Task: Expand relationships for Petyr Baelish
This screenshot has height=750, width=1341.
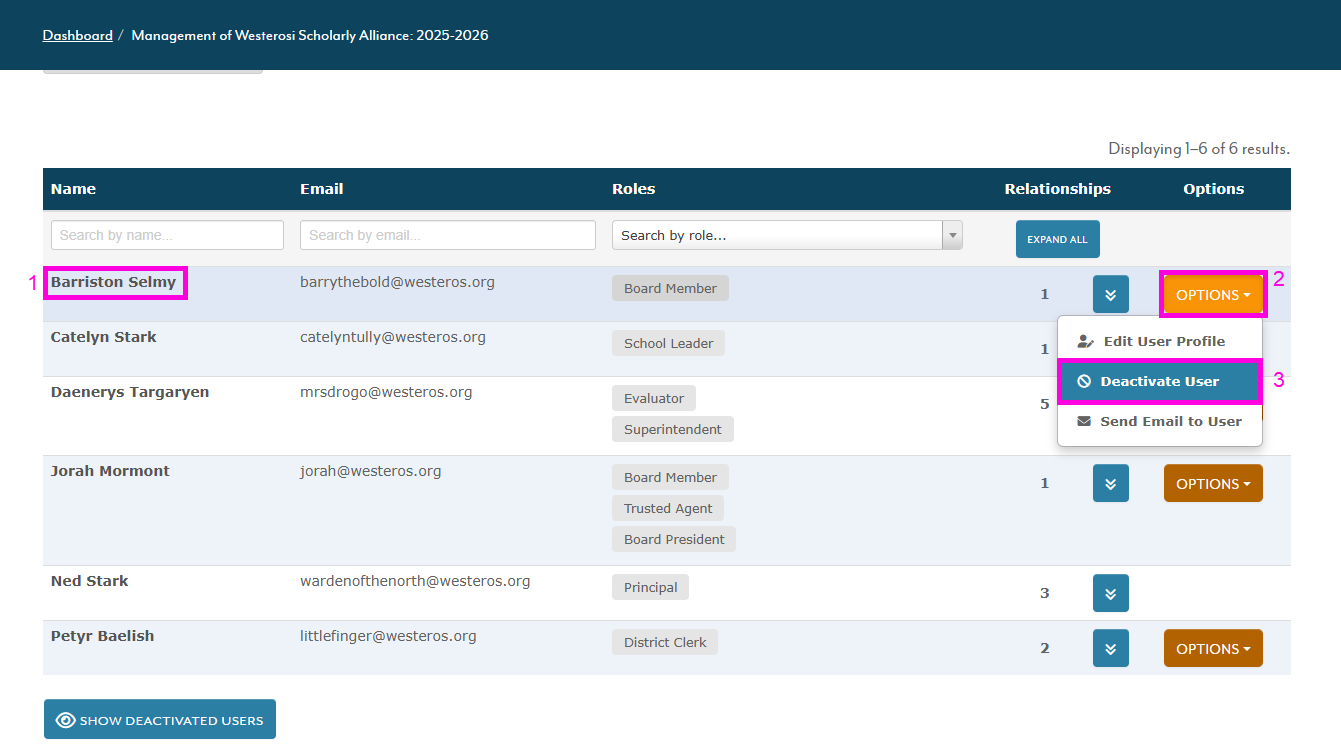Action: pos(1111,648)
